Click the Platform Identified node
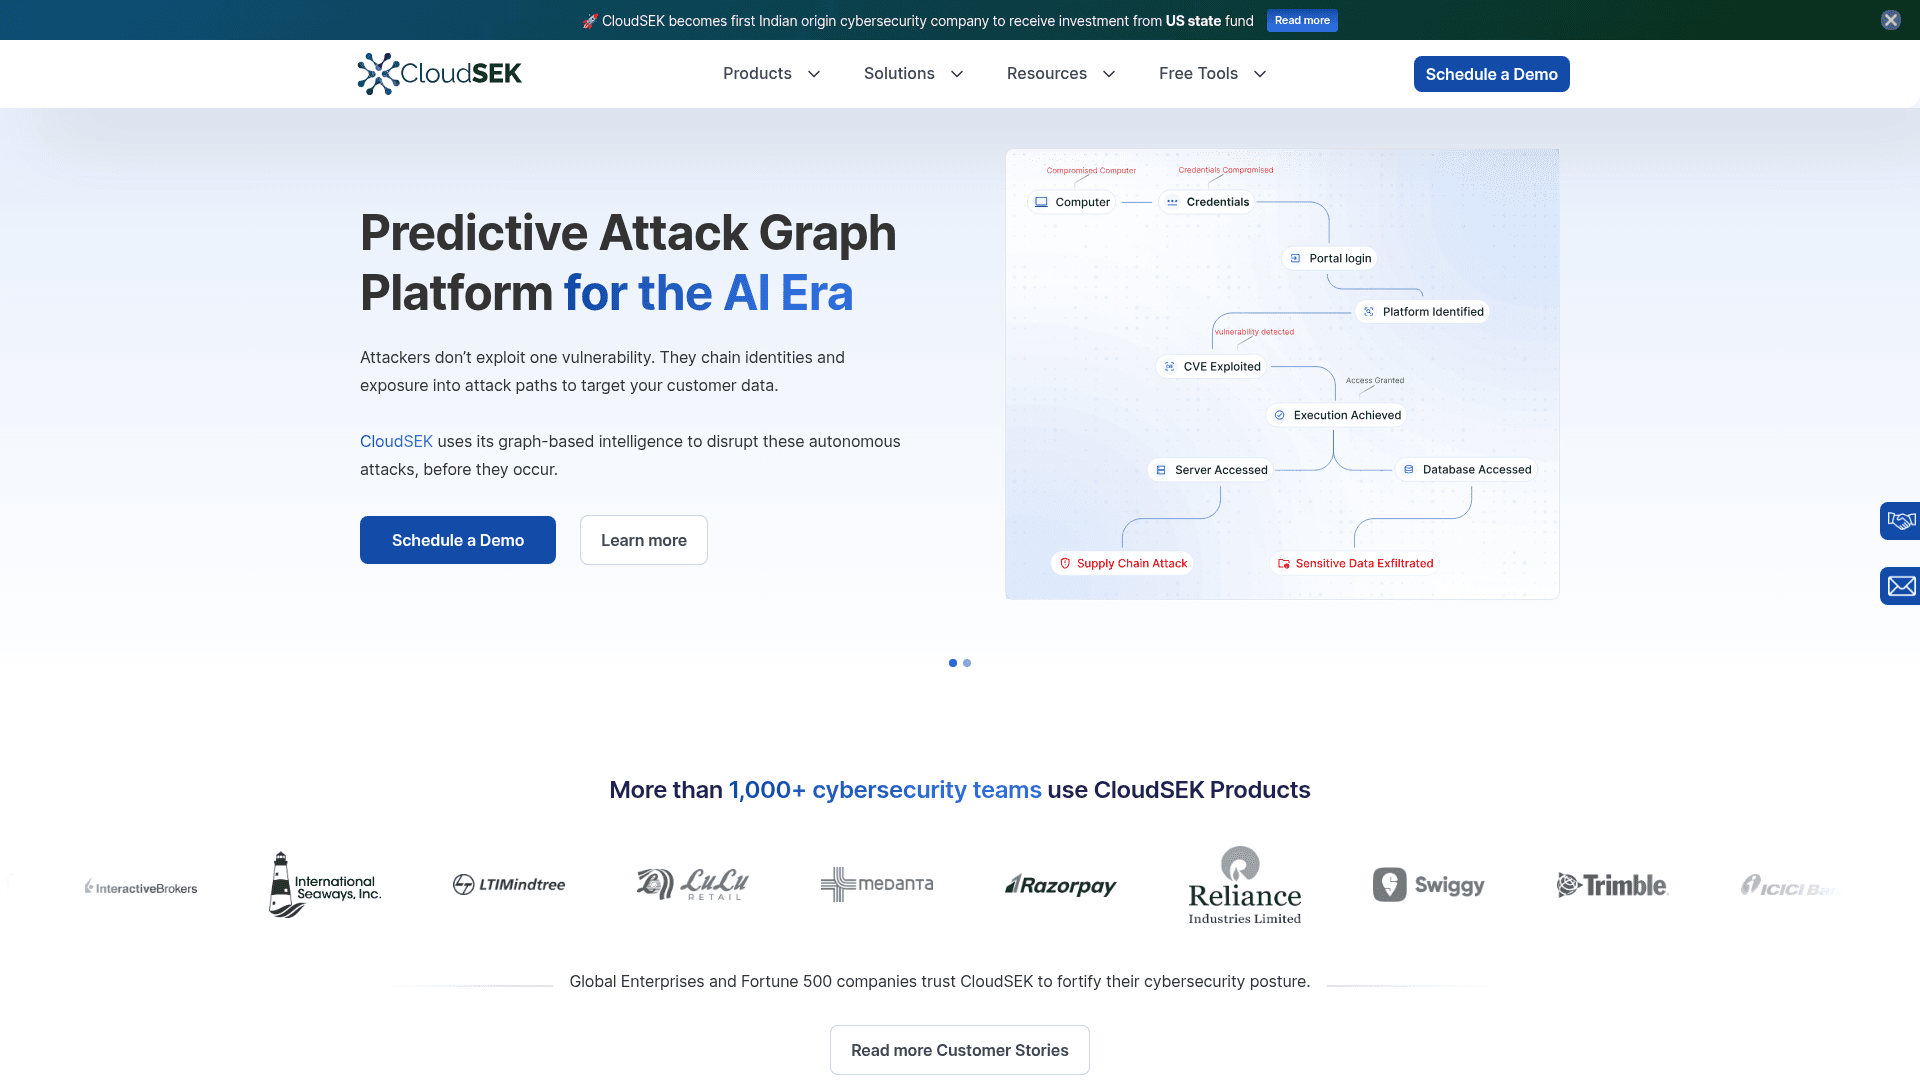This screenshot has height=1080, width=1920. point(1423,312)
